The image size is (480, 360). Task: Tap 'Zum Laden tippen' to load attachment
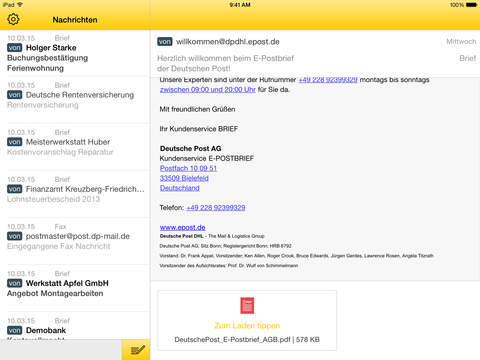247,325
